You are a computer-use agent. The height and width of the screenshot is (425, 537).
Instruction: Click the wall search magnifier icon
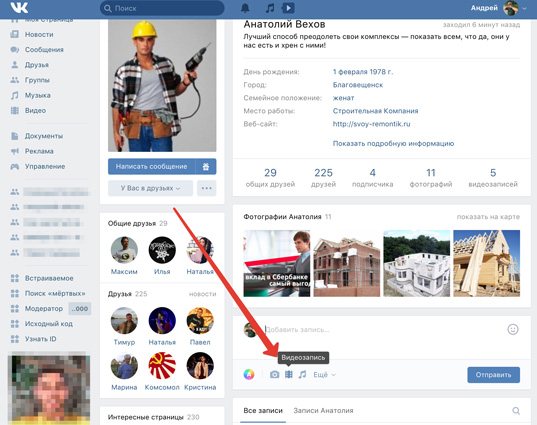[516, 411]
